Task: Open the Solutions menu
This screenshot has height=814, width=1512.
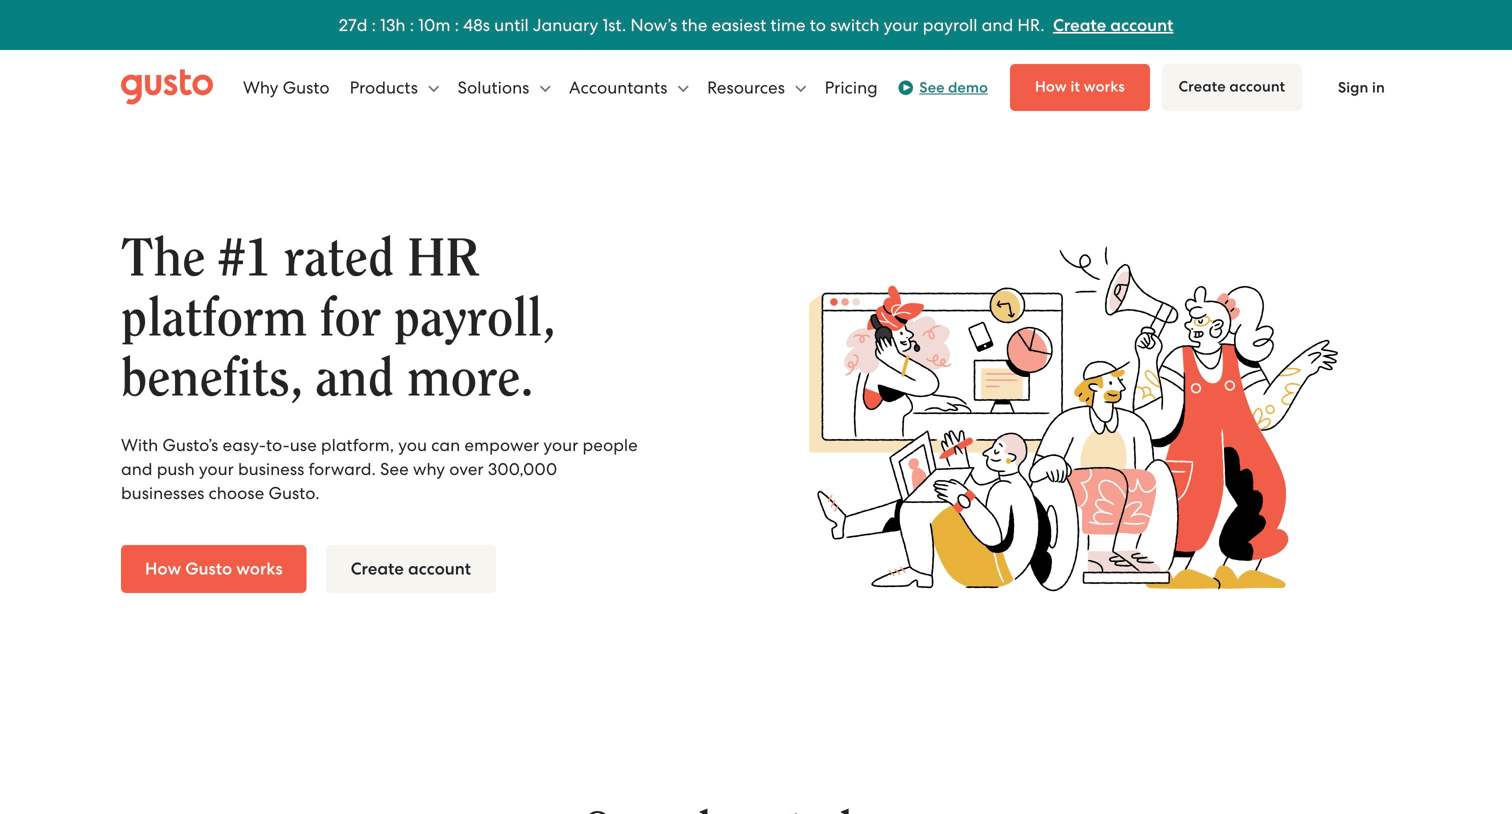Action: tap(493, 88)
